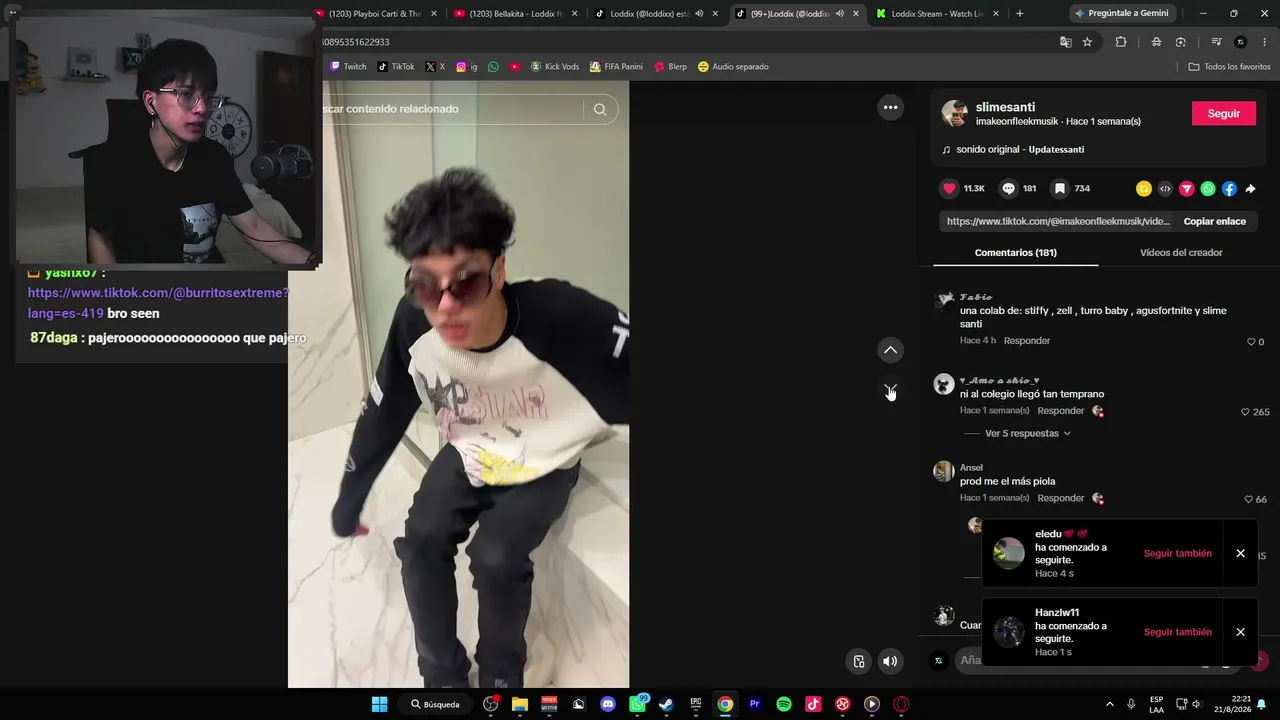Mute the first Loddix (@loddixx) TikTok tab audio
This screenshot has width=1280, height=720.
point(699,14)
